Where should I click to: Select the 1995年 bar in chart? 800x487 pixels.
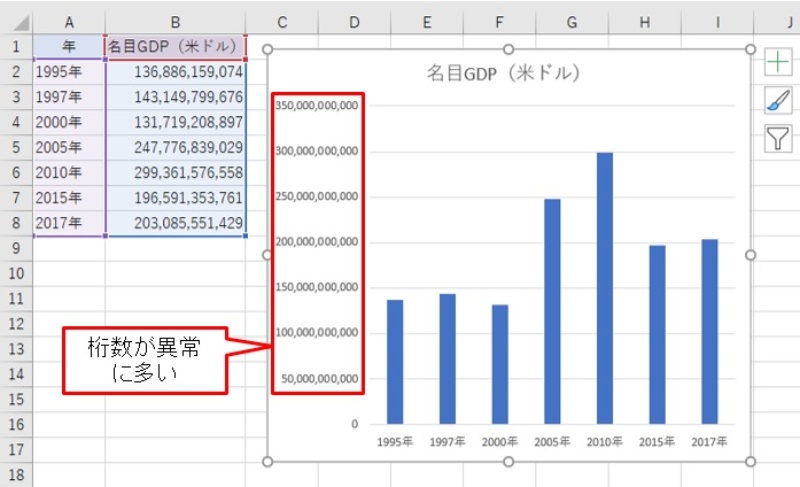click(395, 361)
